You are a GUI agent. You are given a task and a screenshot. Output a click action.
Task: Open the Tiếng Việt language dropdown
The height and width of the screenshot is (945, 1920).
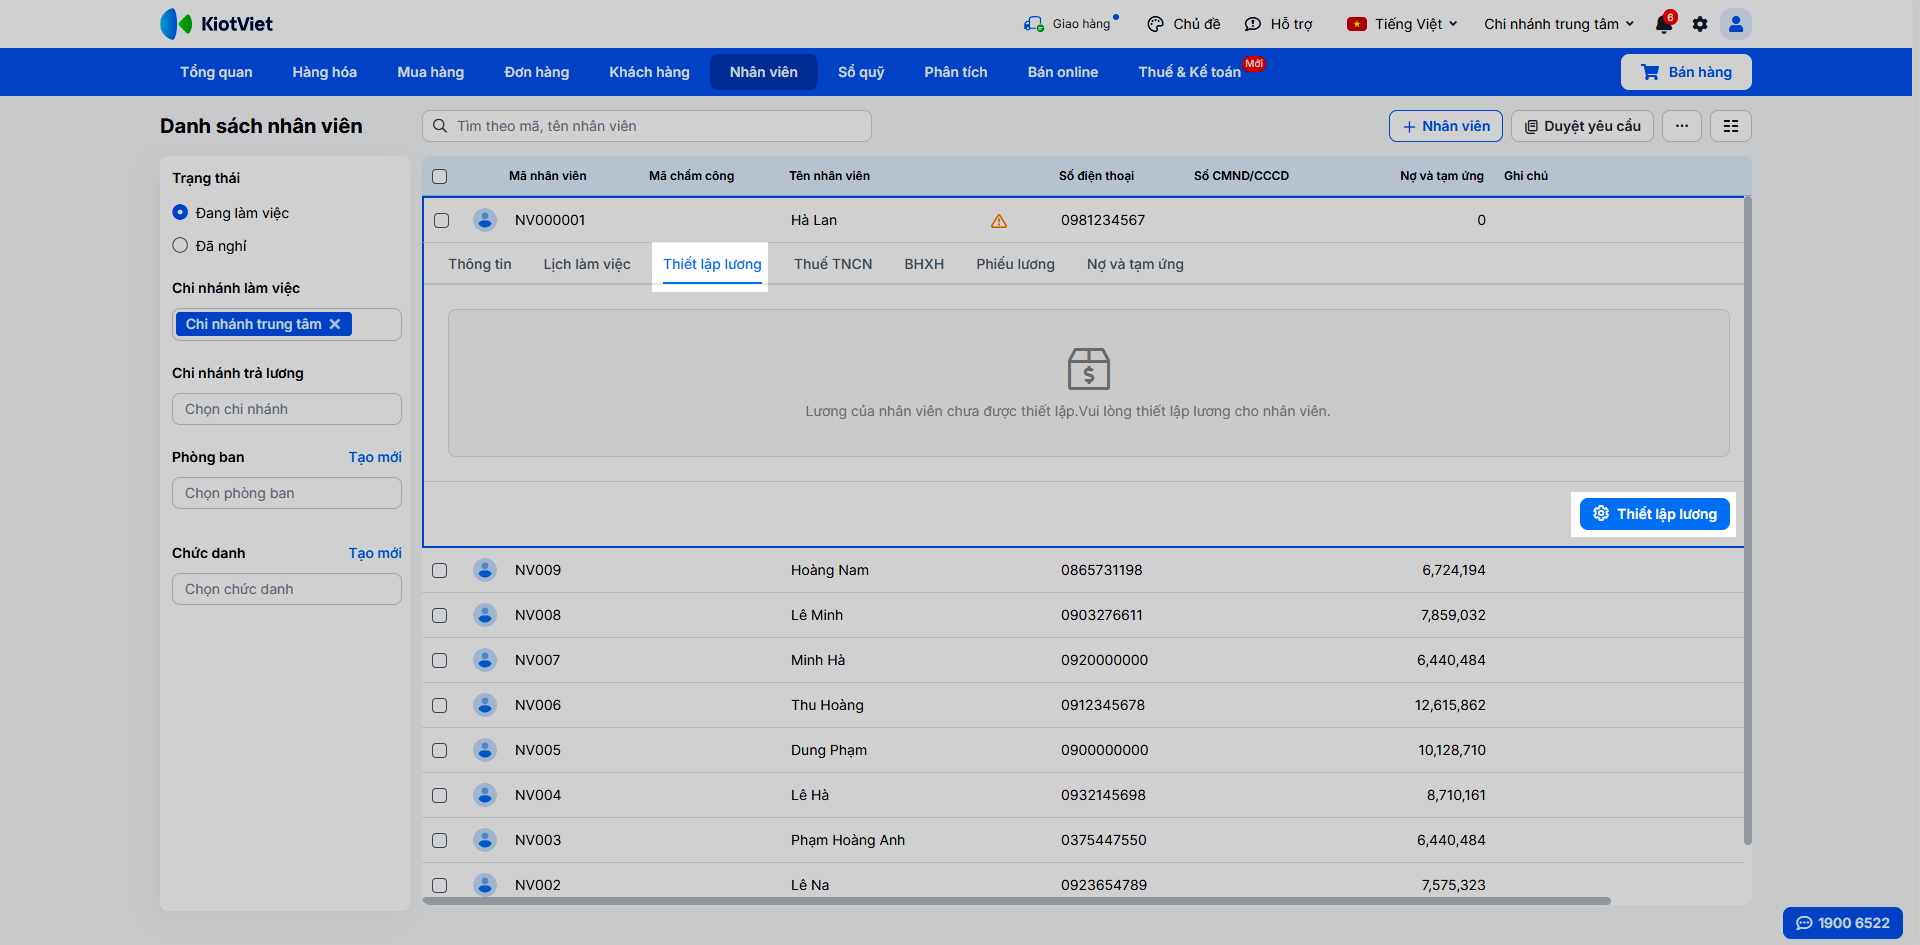[1402, 24]
